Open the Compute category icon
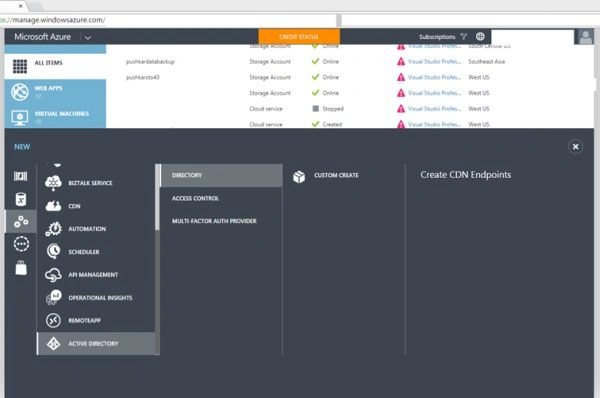600x398 pixels. tap(21, 176)
